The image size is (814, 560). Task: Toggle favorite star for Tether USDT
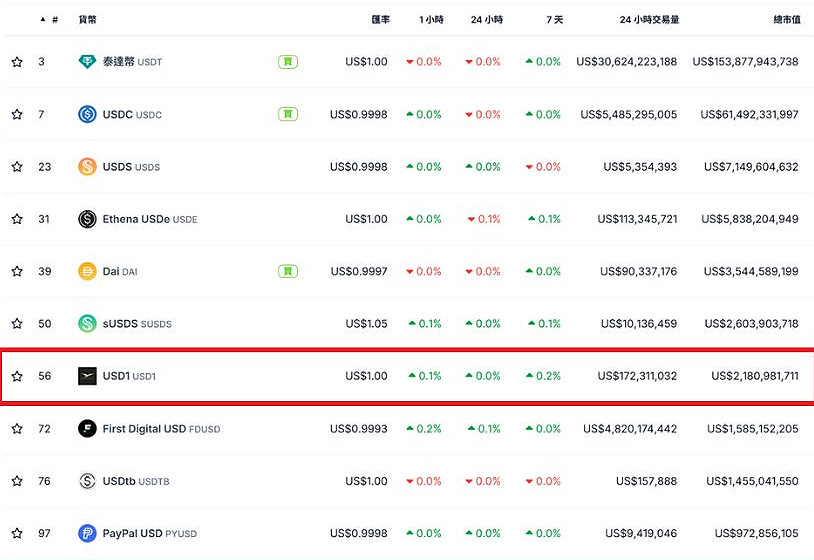tap(17, 62)
